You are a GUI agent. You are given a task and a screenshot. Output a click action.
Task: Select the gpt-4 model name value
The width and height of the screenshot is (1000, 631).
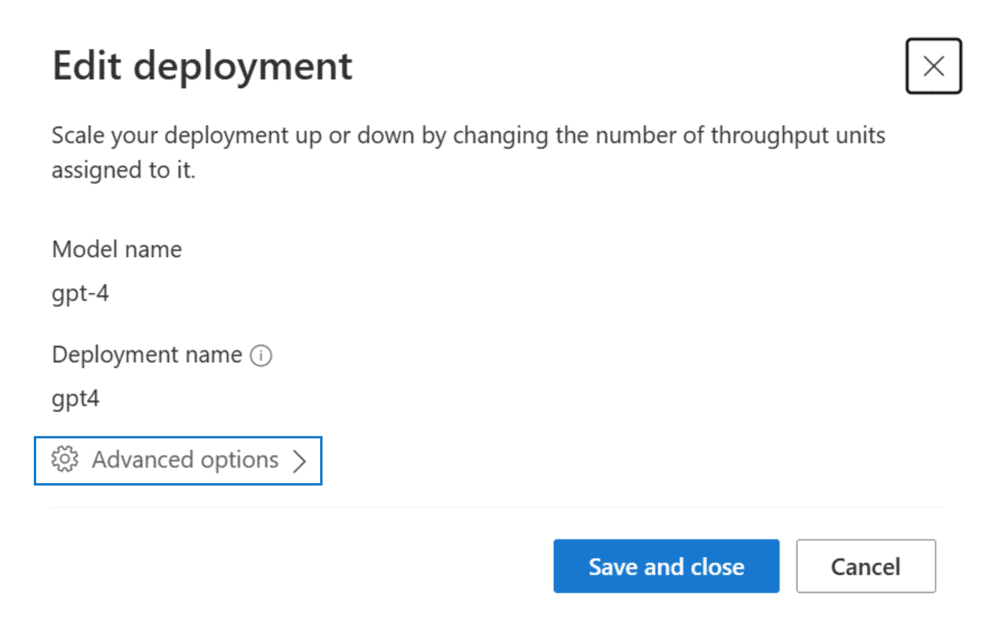[x=80, y=294]
